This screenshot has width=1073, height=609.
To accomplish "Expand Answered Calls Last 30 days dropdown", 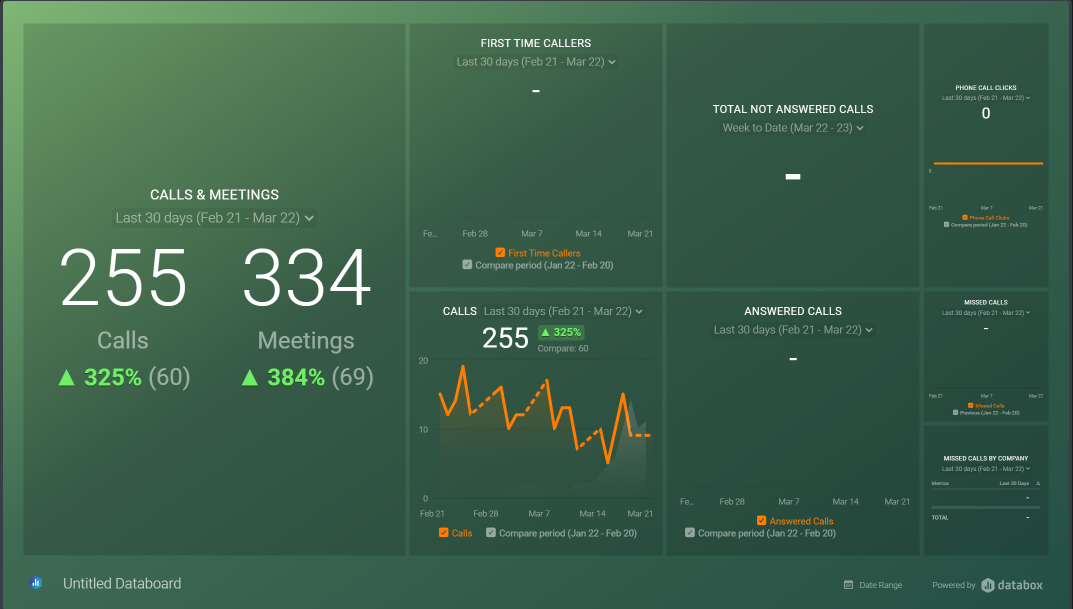I will 868,330.
